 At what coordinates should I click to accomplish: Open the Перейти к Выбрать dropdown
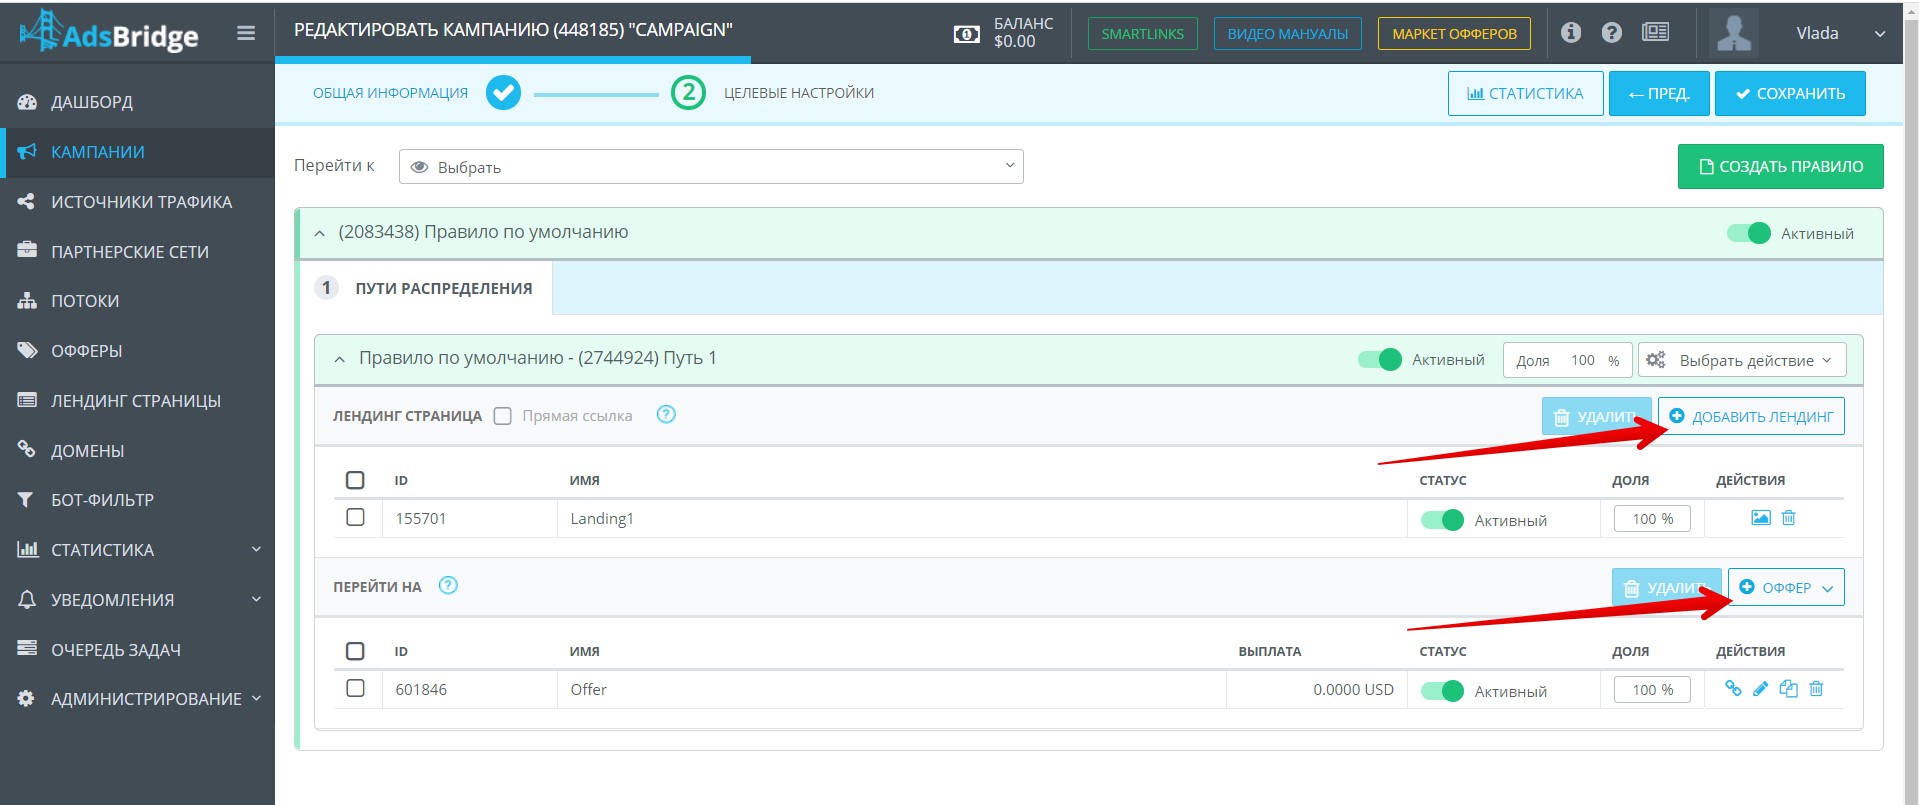[711, 167]
